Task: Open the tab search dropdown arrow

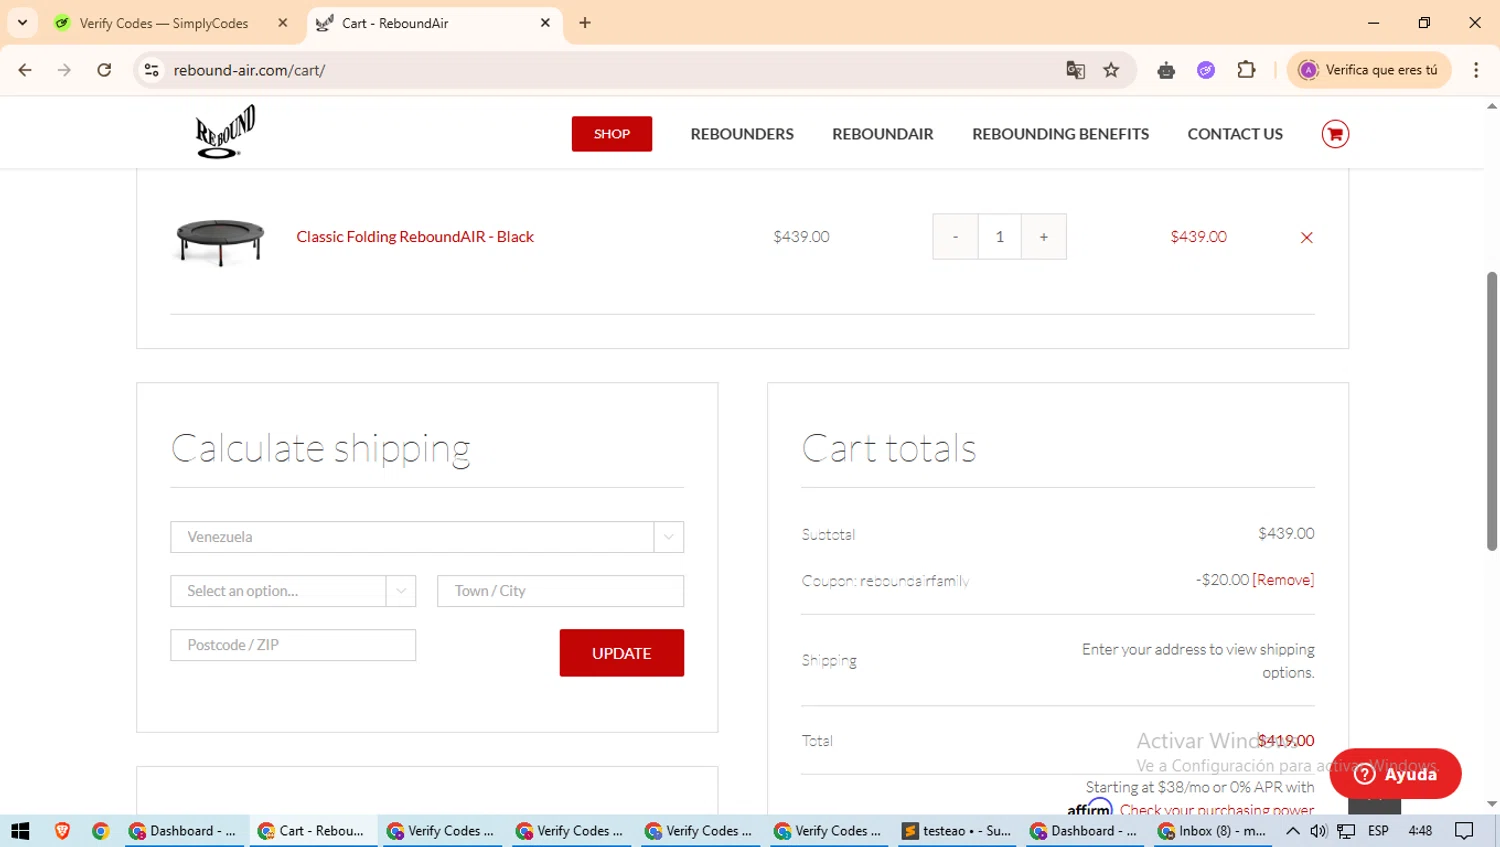Action: [x=22, y=23]
